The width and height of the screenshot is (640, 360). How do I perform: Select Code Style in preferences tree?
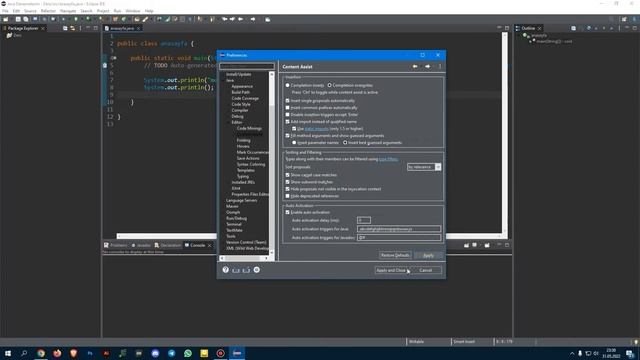[241, 104]
